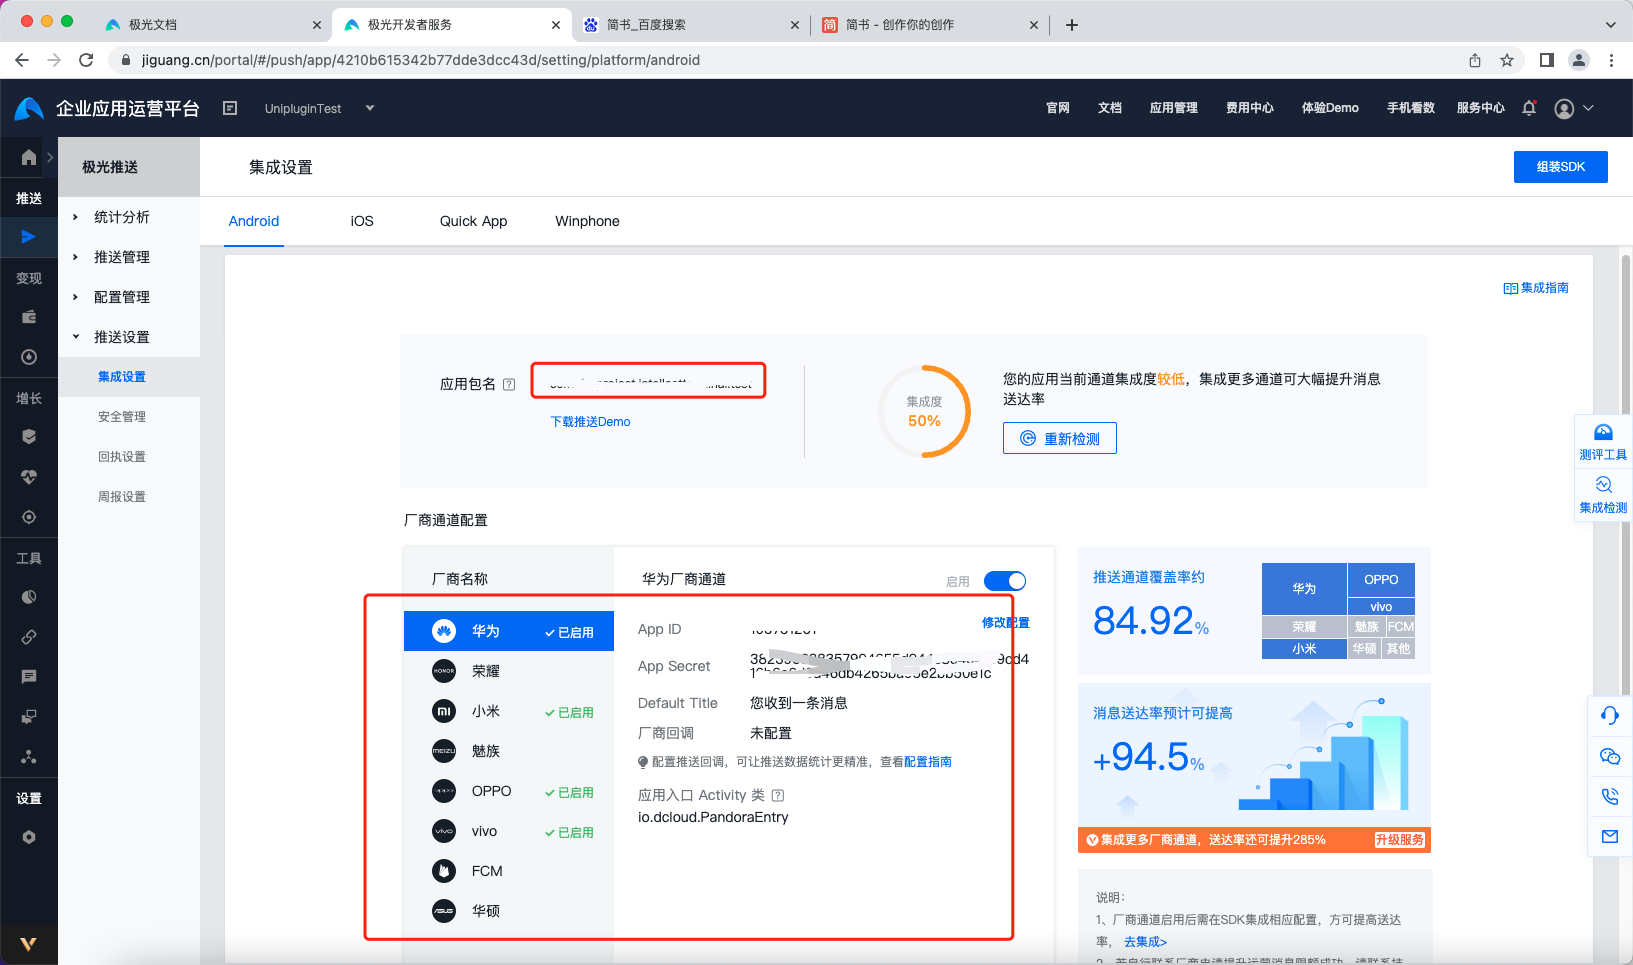Image resolution: width=1633 pixels, height=965 pixels.
Task: Click the 重新检测 button
Action: coord(1059,437)
